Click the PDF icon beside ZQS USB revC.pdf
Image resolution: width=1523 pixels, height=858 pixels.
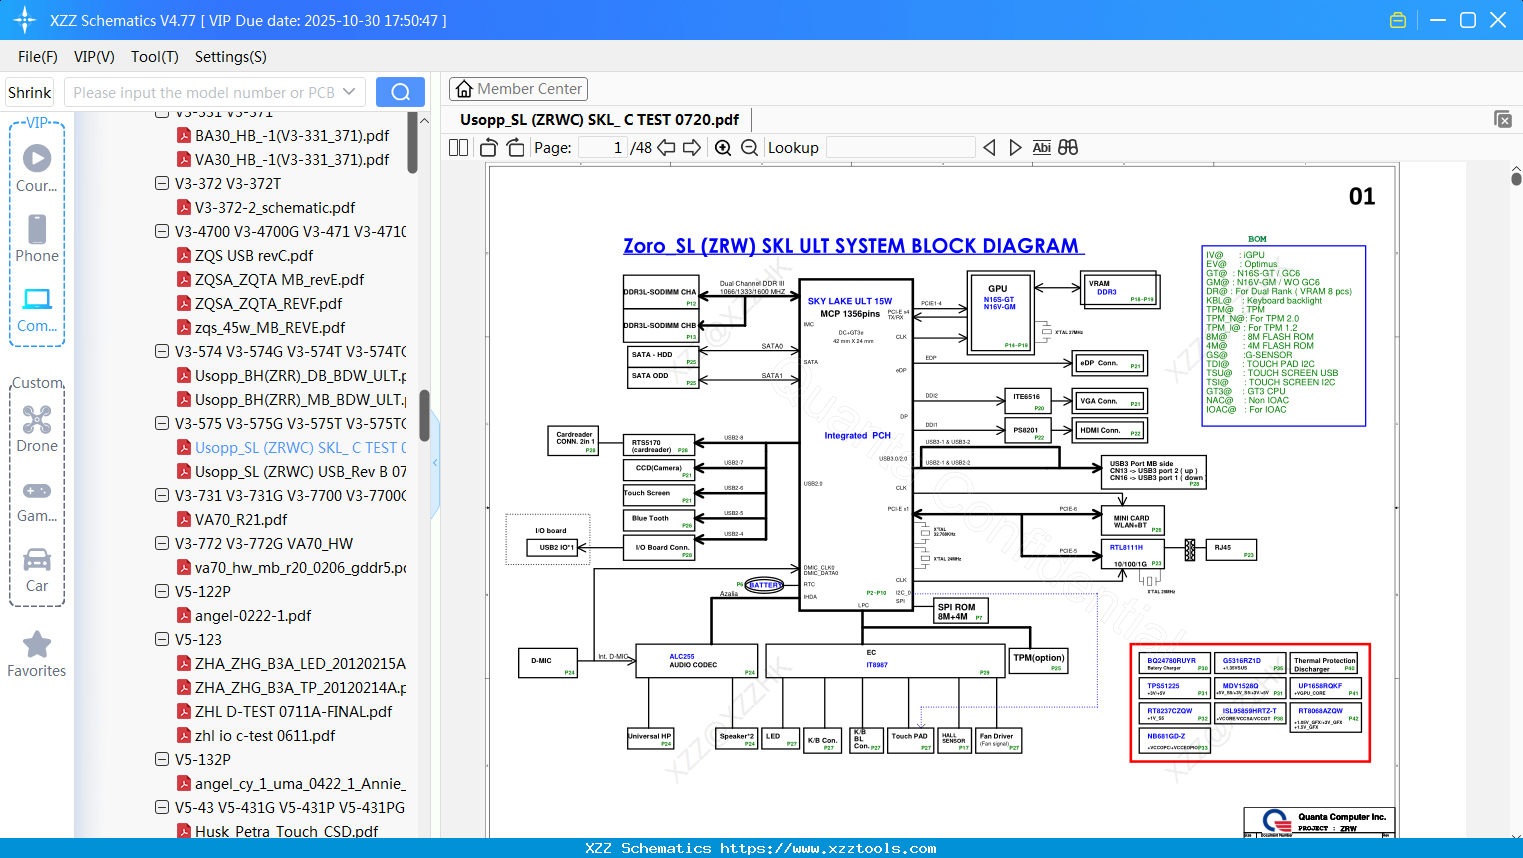coord(184,256)
